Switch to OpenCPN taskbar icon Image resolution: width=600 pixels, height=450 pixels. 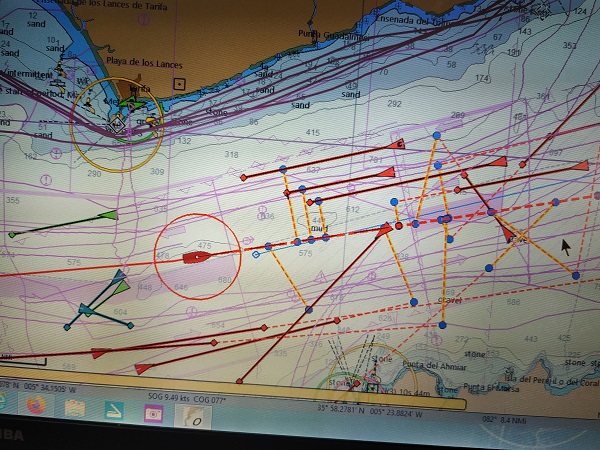tap(193, 417)
